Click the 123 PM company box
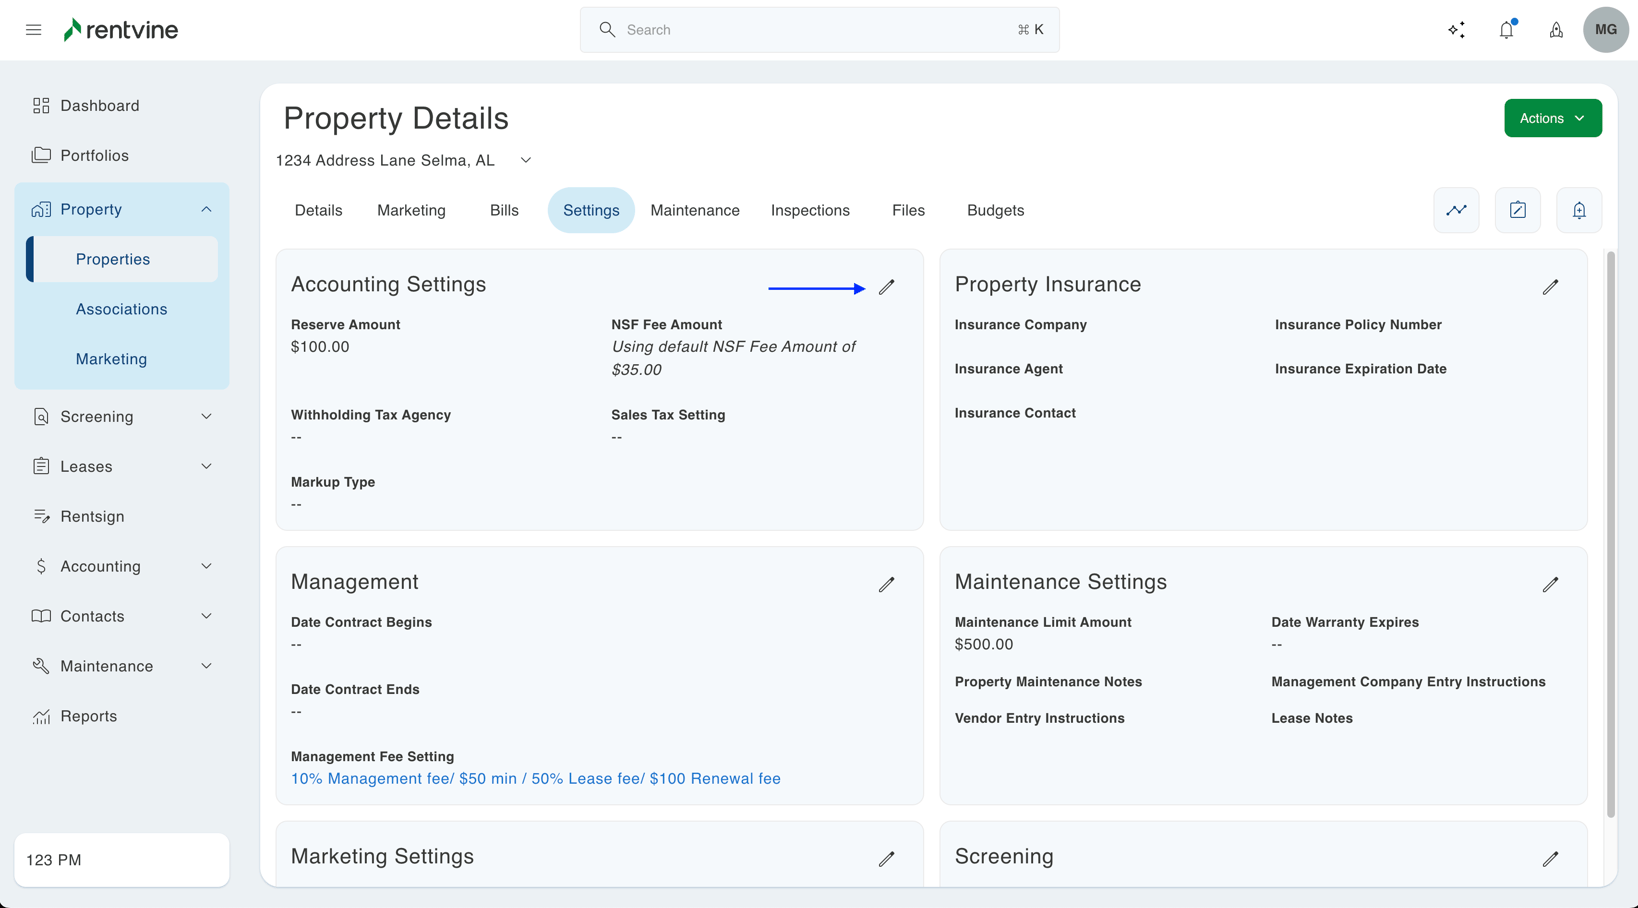Screen dimensions: 1638x908 pyautogui.click(x=122, y=860)
